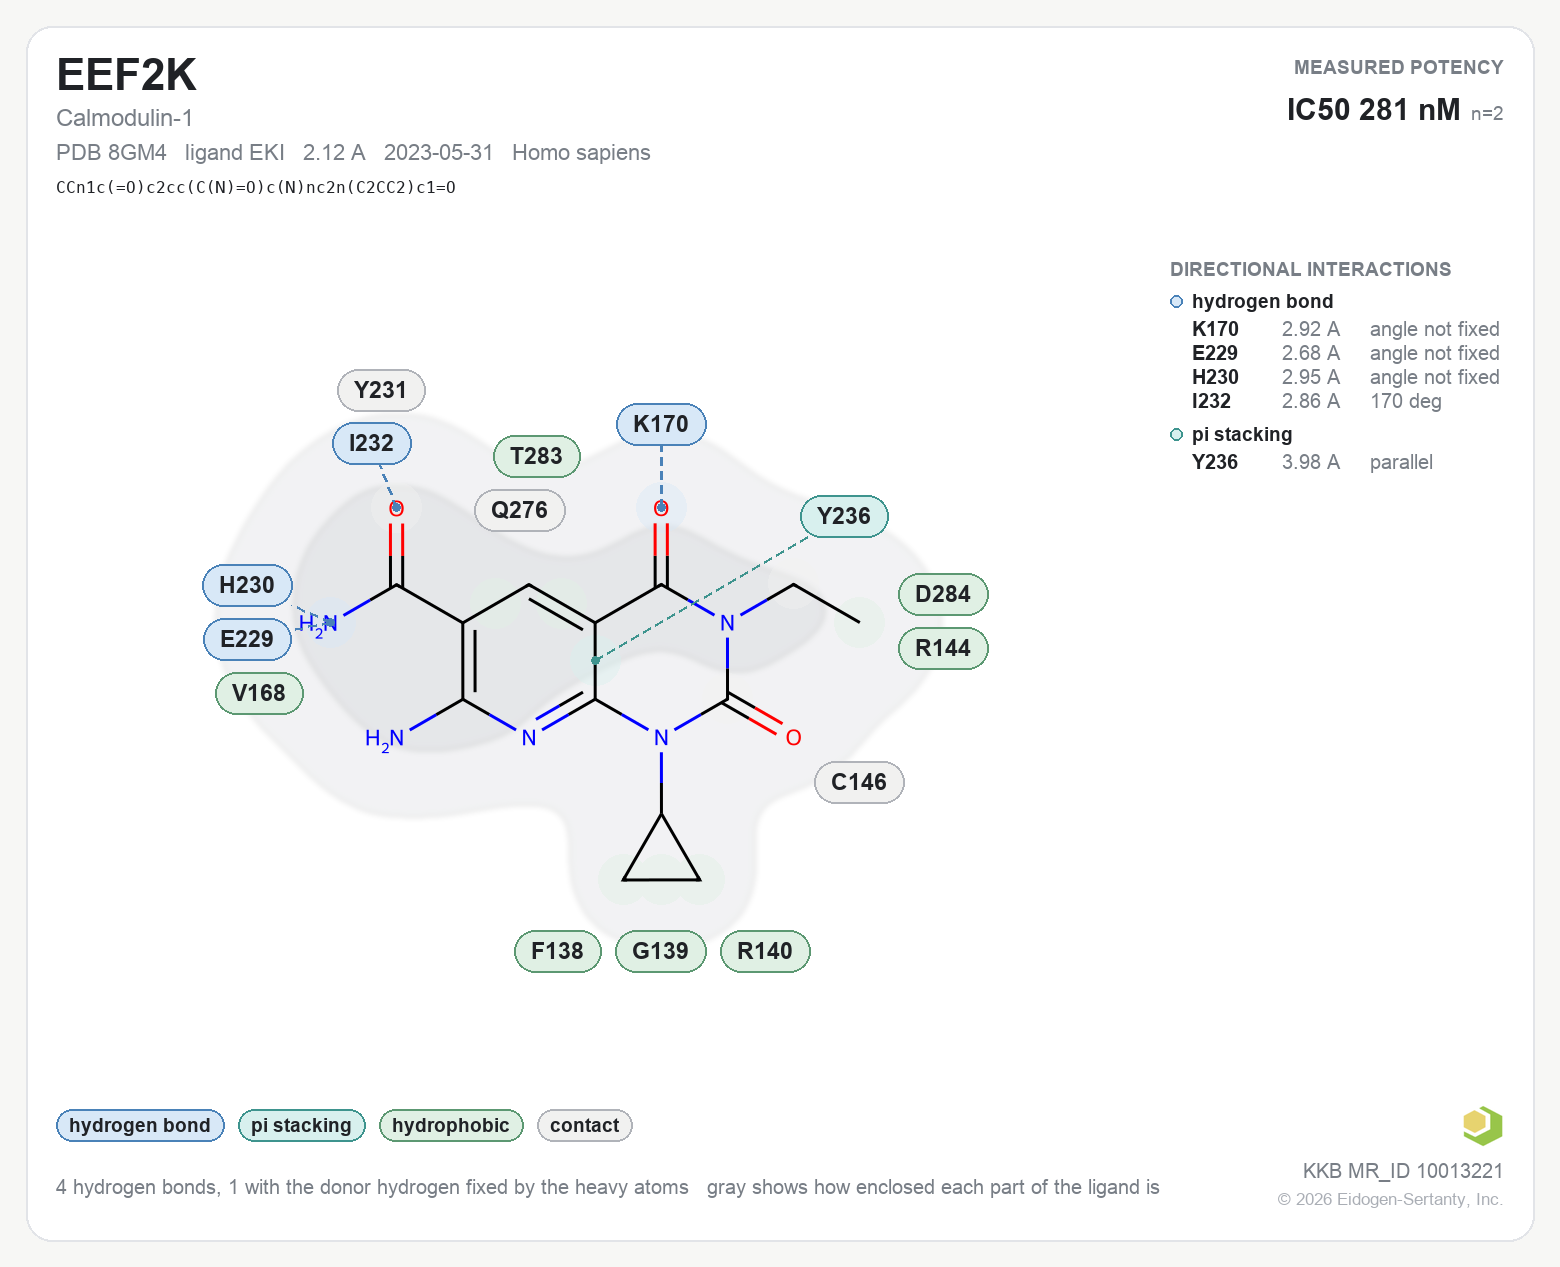The height and width of the screenshot is (1267, 1560).
Task: Click residue label T283
Action: 536,456
